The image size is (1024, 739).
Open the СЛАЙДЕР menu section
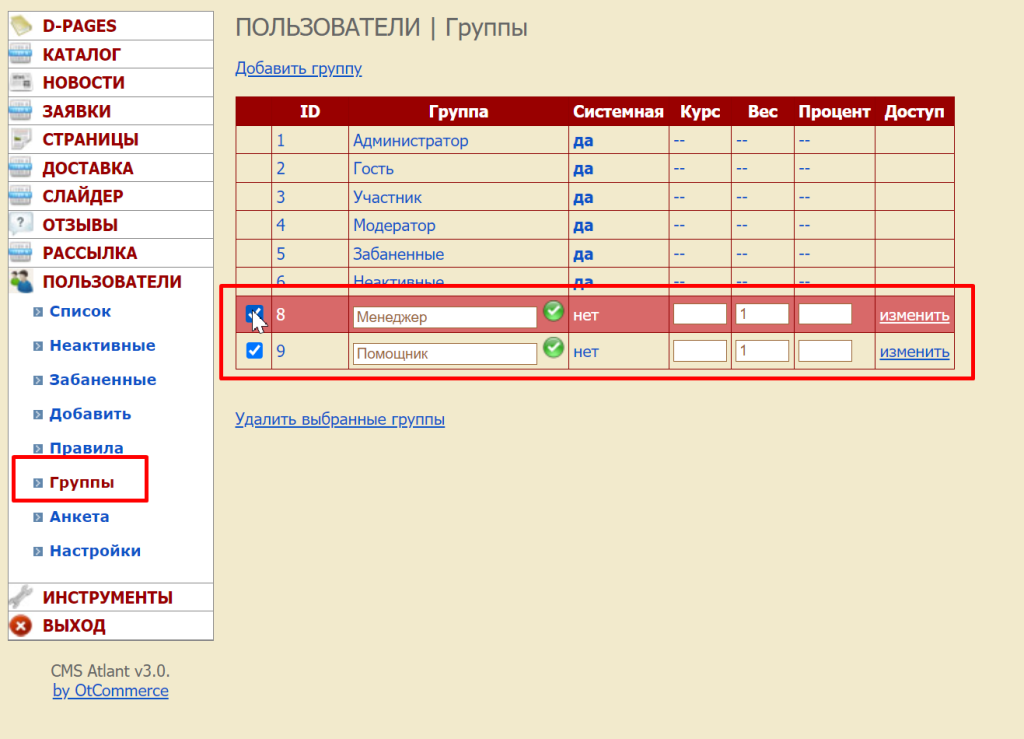click(83, 196)
